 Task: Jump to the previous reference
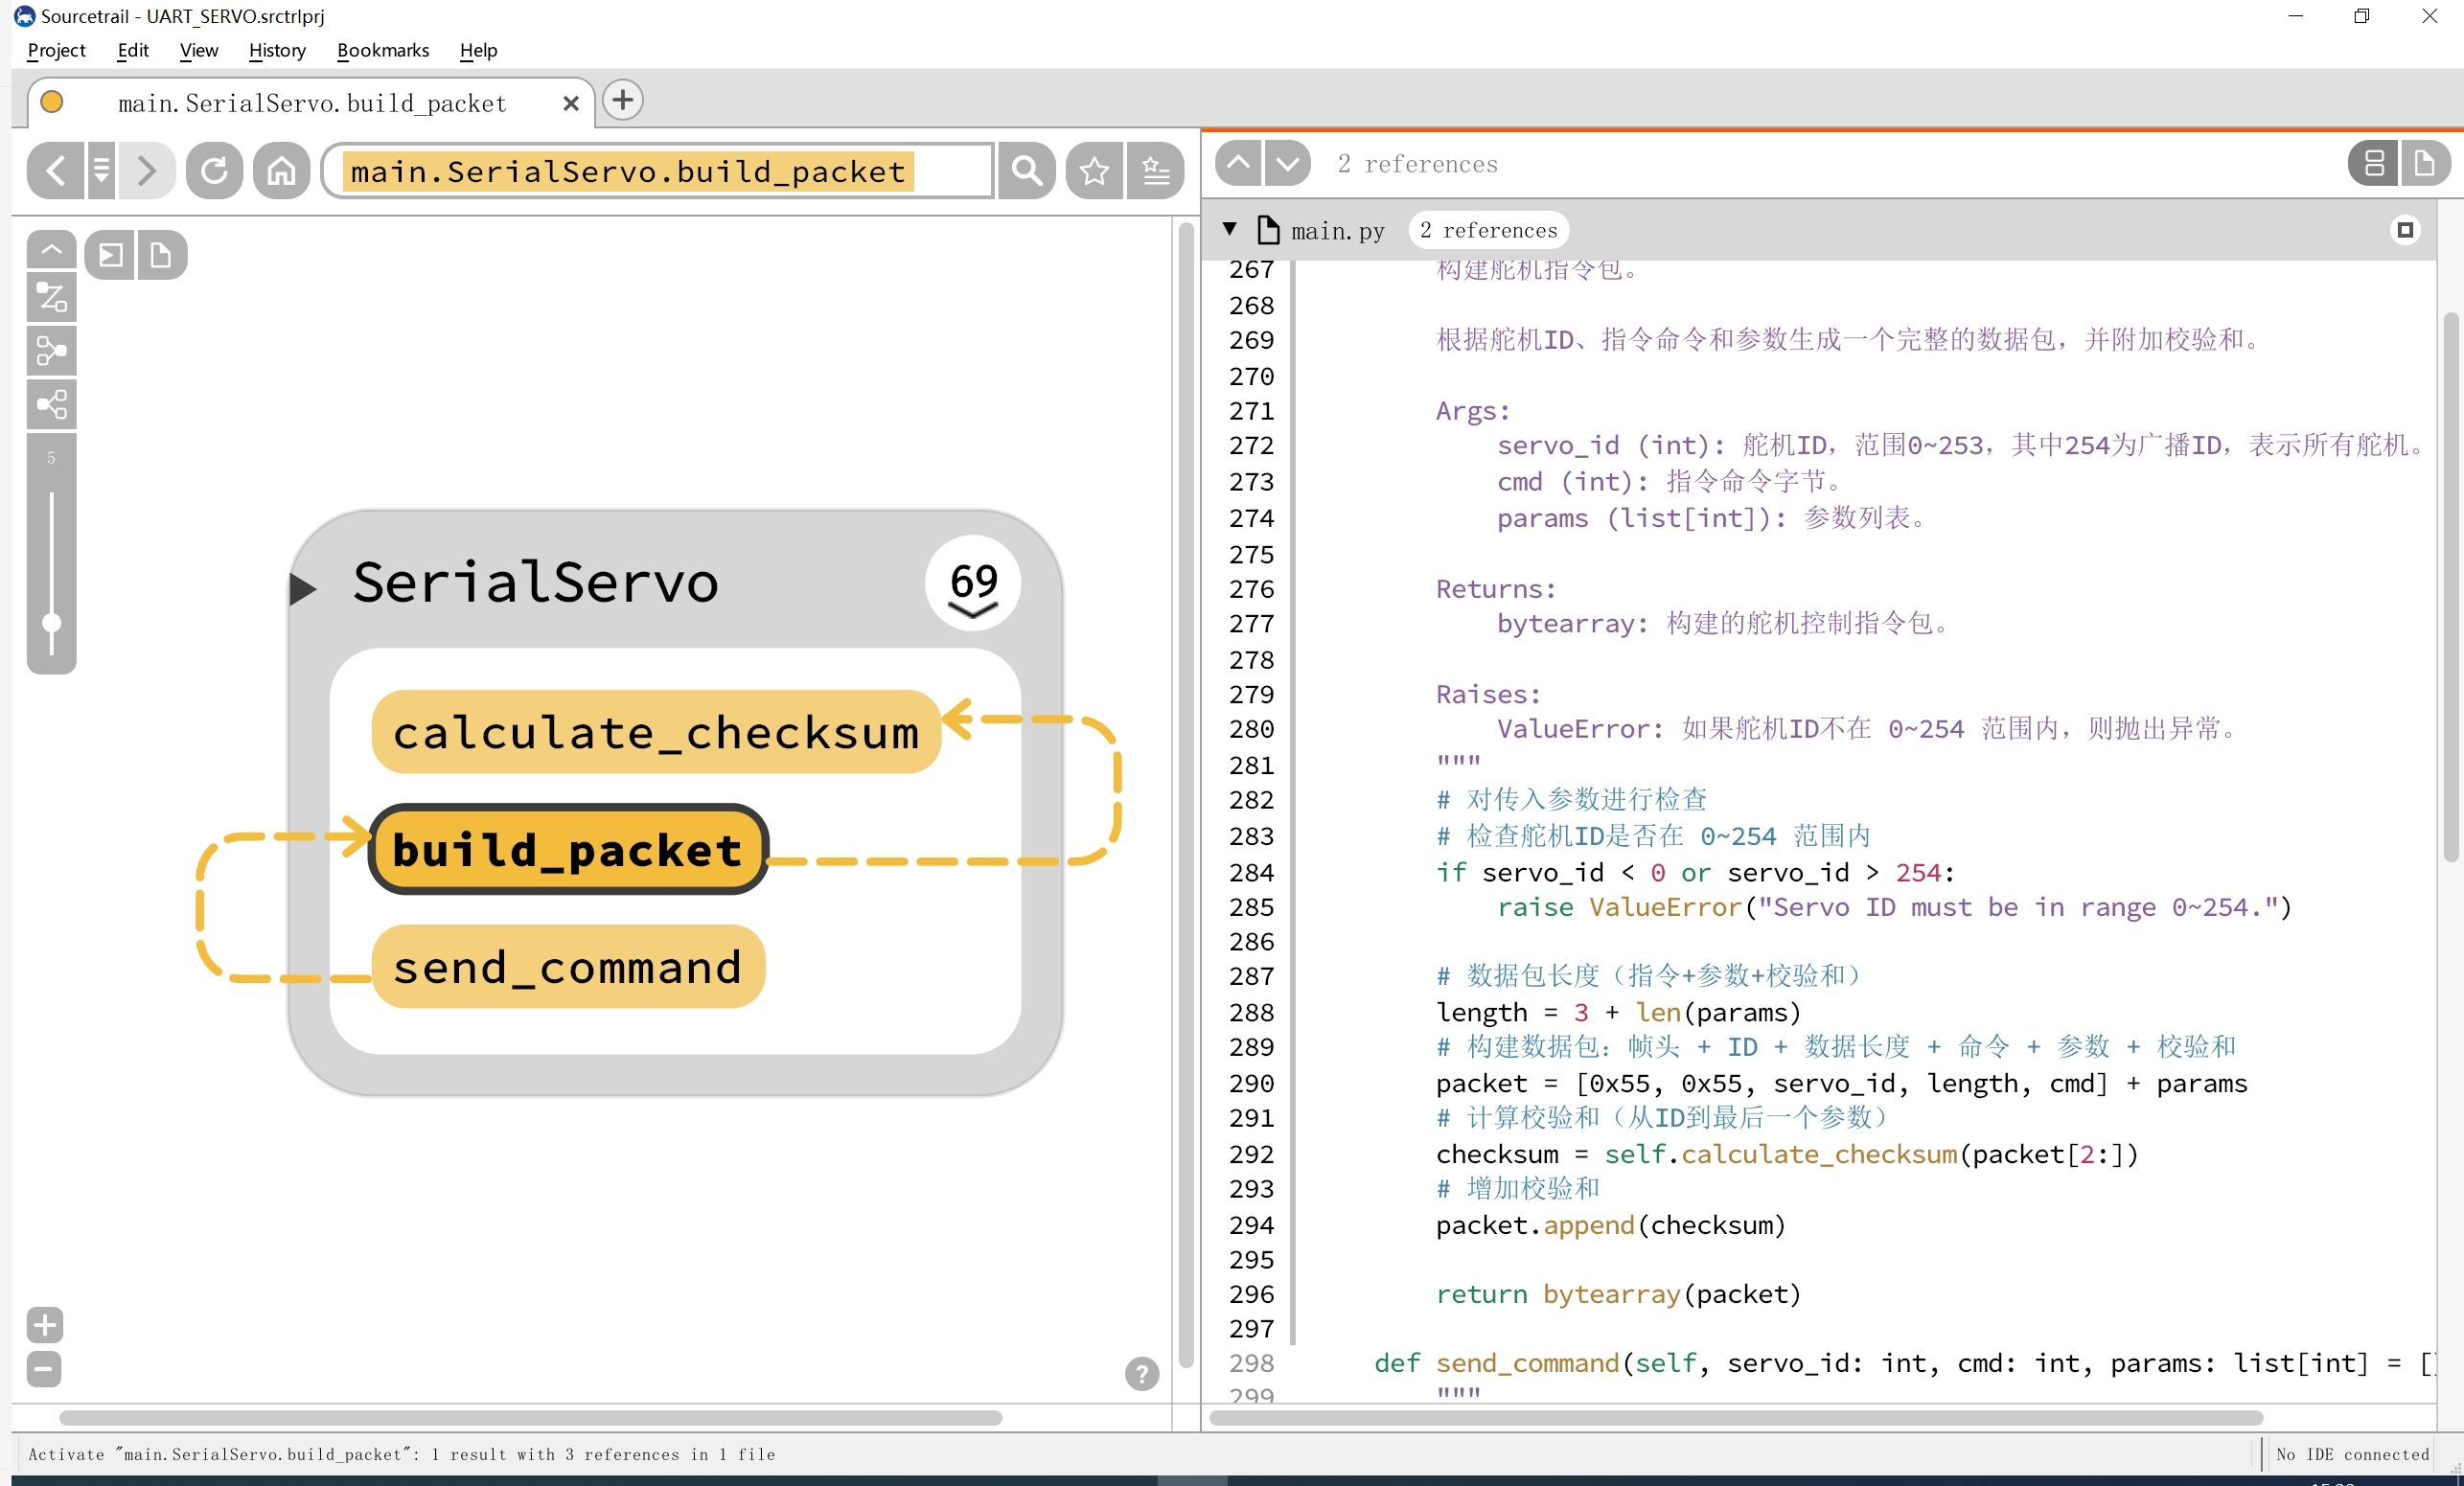pos(1238,163)
